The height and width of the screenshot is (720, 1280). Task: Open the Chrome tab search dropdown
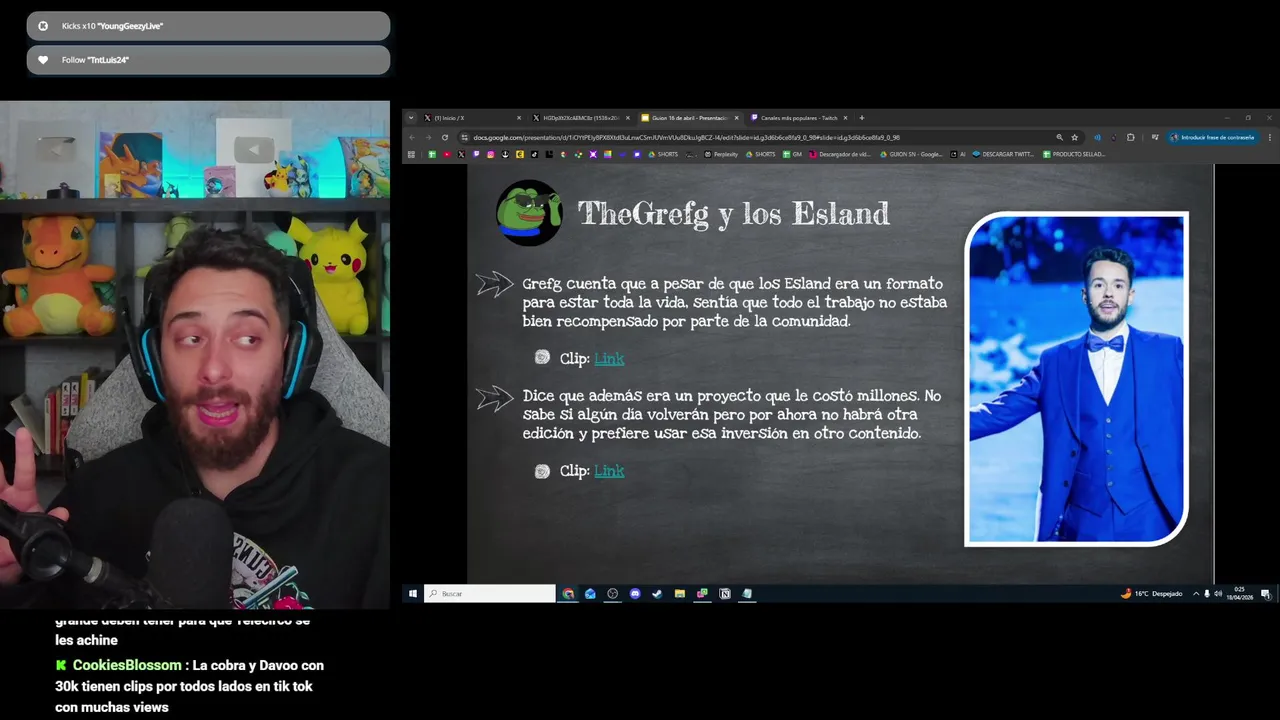click(410, 118)
